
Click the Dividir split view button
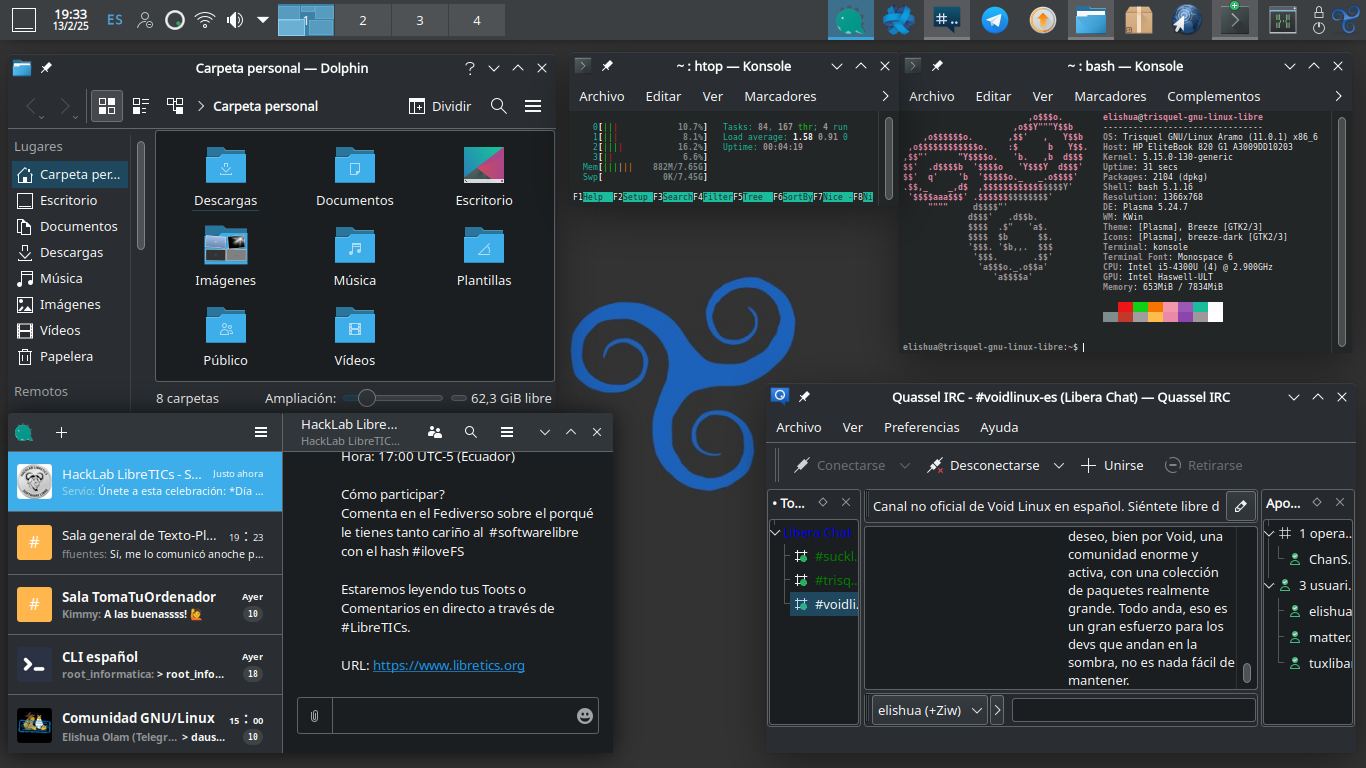click(440, 106)
